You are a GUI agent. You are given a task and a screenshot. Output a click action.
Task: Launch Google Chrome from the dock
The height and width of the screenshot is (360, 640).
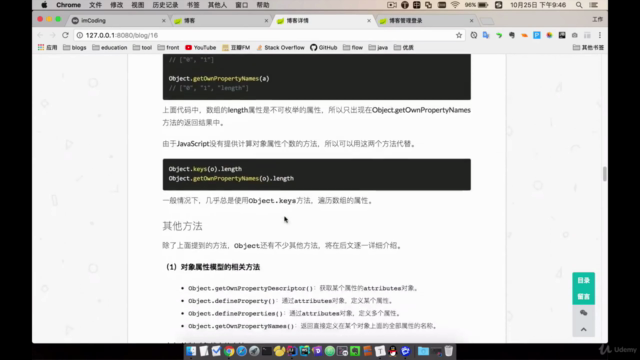pyautogui.click(x=229, y=351)
